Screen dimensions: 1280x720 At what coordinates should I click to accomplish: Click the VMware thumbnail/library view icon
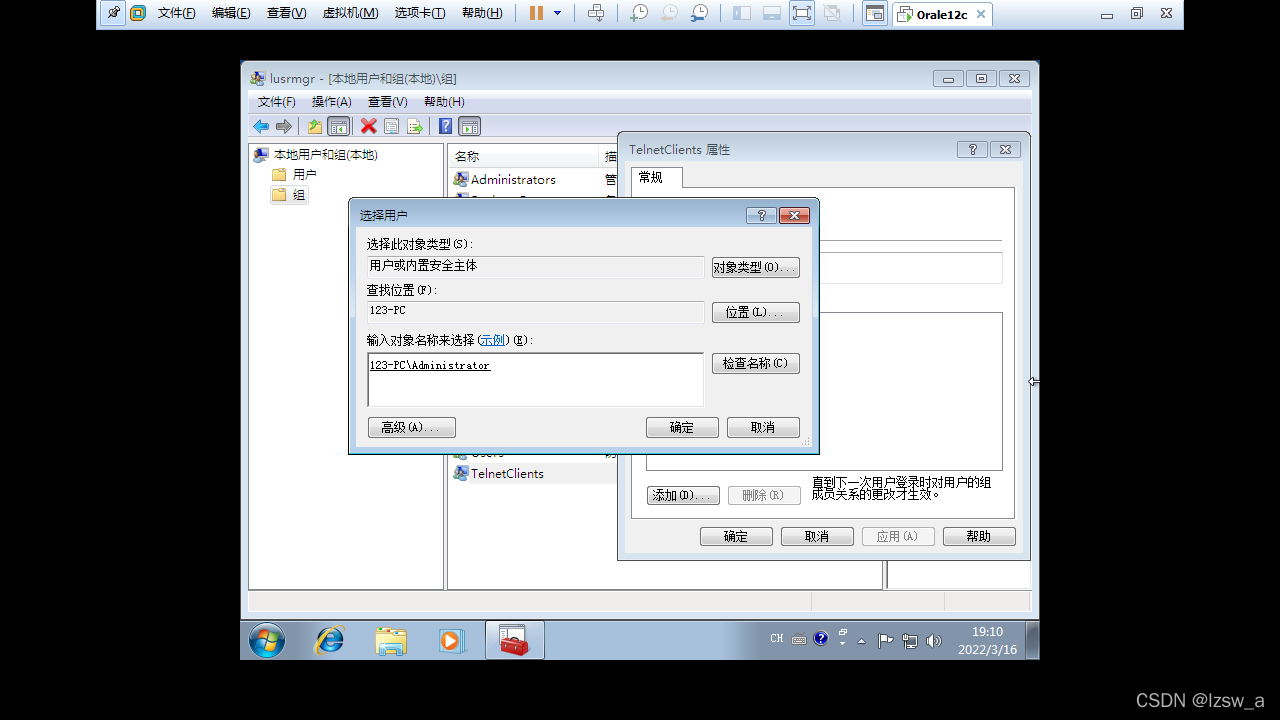[875, 13]
